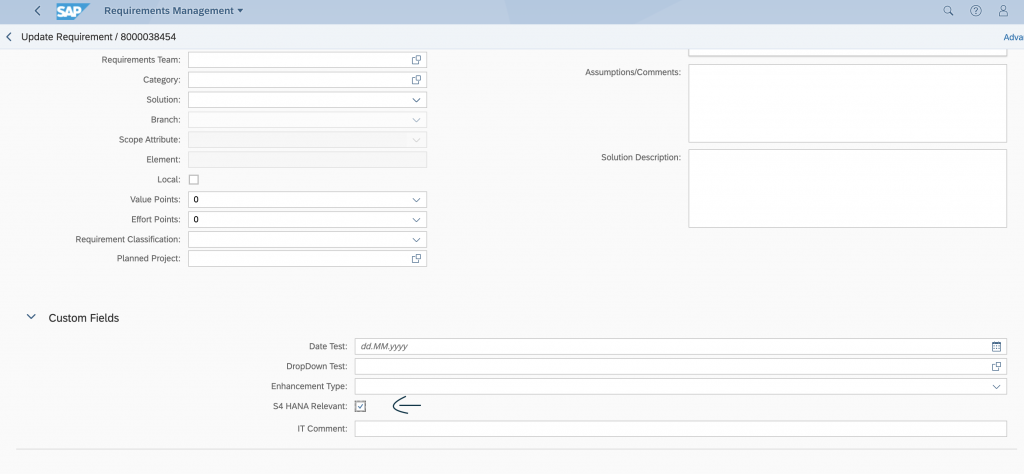Screen dimensions: 1024x474
Task: Open the Date Test calendar picker
Action: (996, 347)
